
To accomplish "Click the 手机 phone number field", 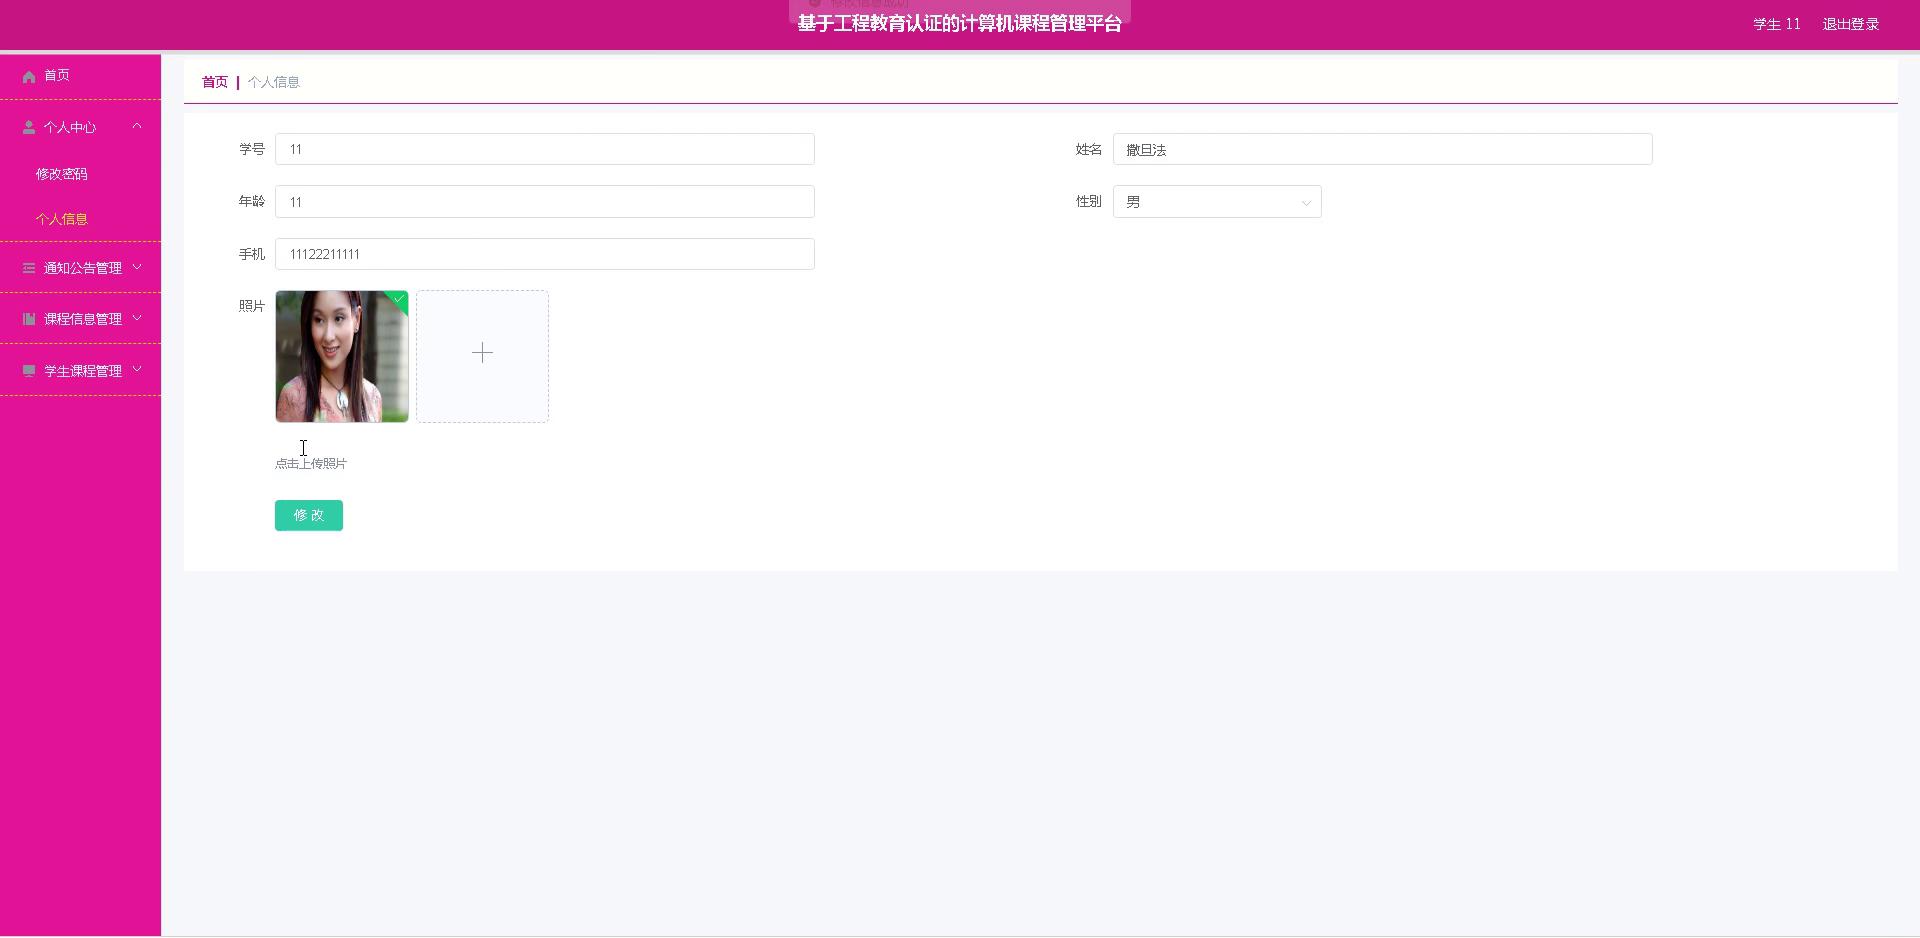I will [544, 254].
